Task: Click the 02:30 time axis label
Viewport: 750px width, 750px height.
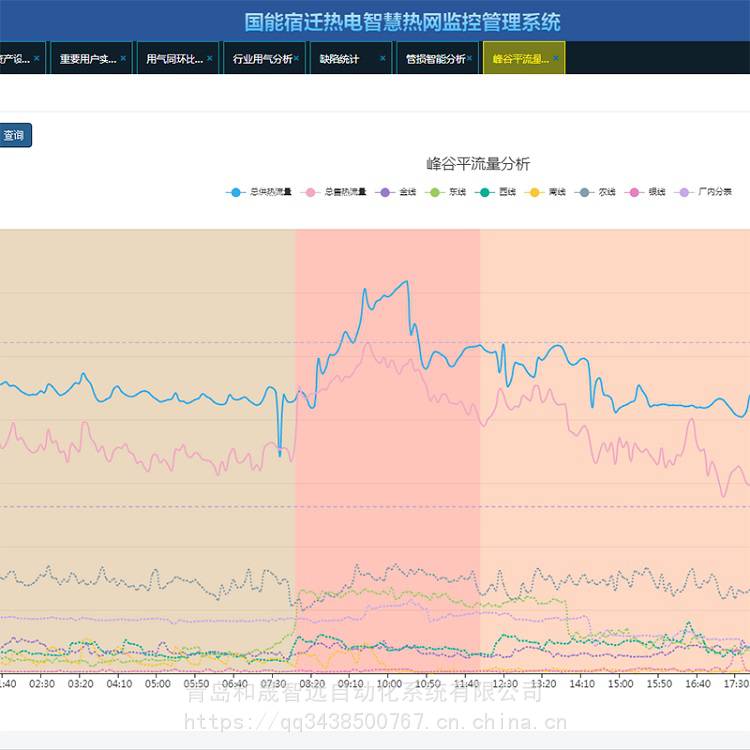Action: click(42, 684)
